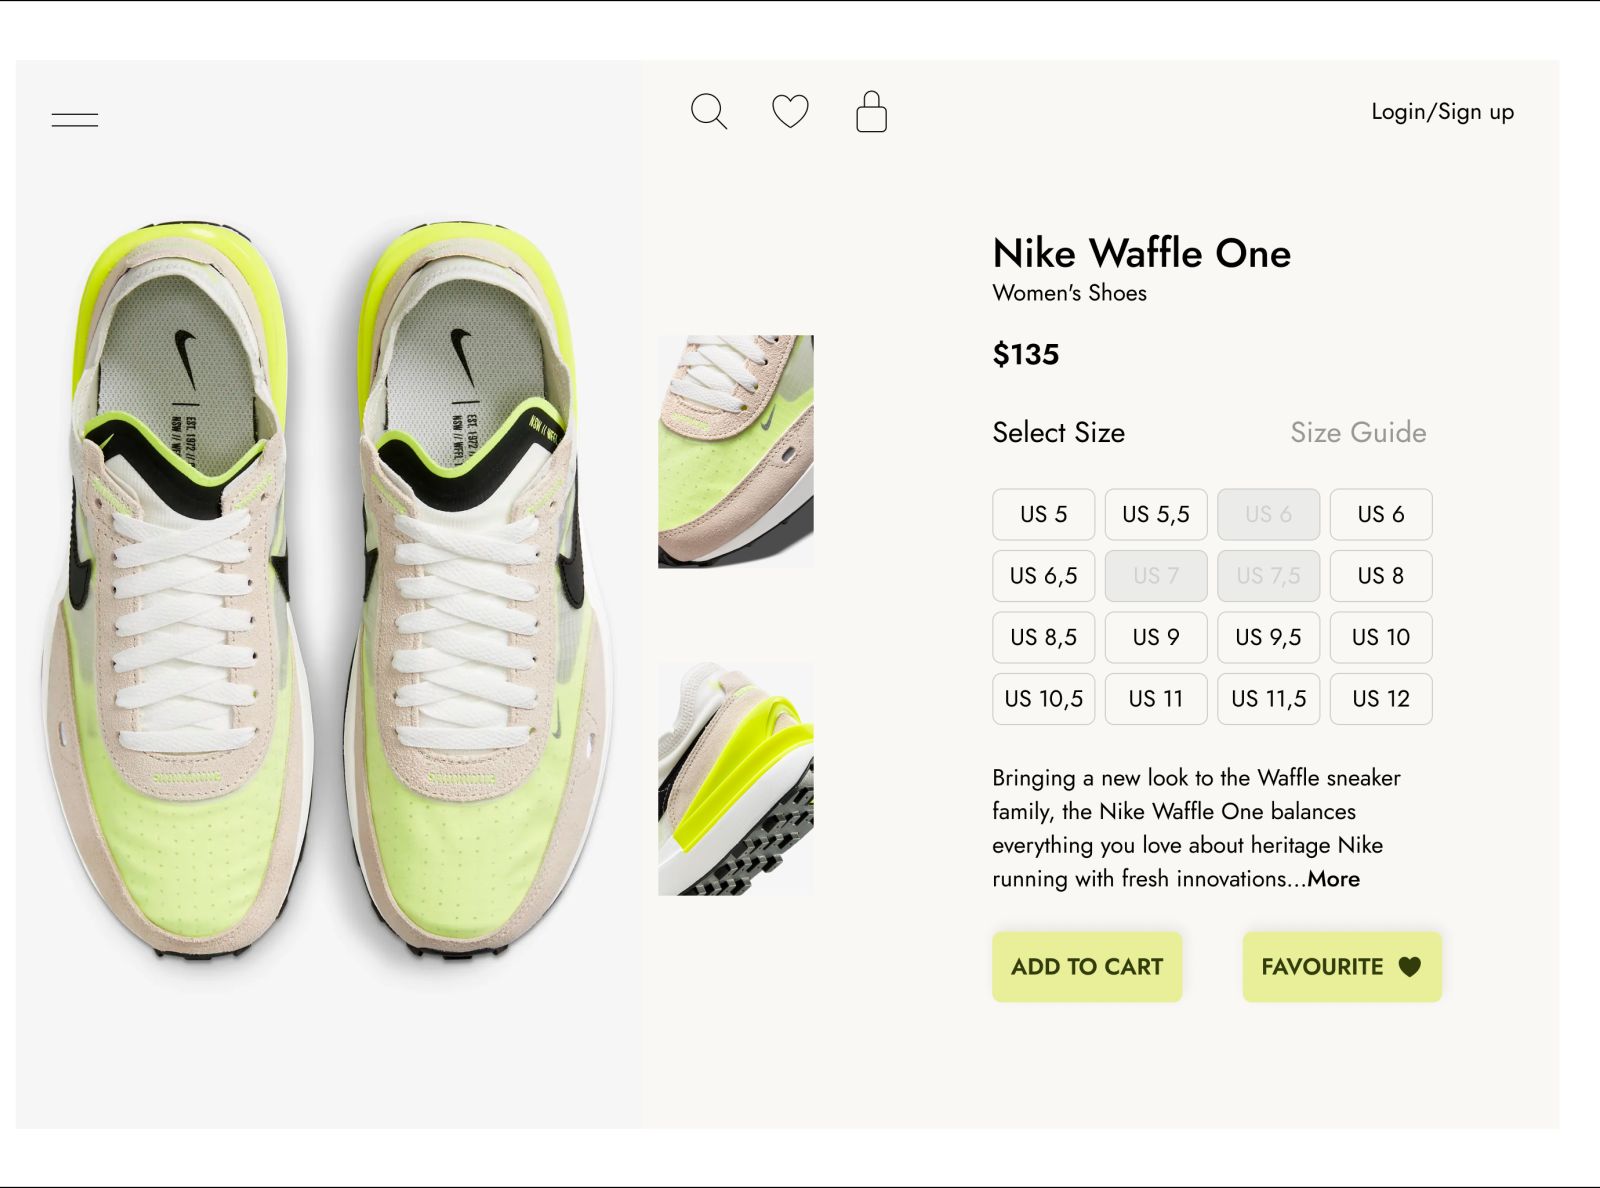Viewport: 1600px width, 1188px height.
Task: Choose size US 10,5
Action: [x=1043, y=699]
